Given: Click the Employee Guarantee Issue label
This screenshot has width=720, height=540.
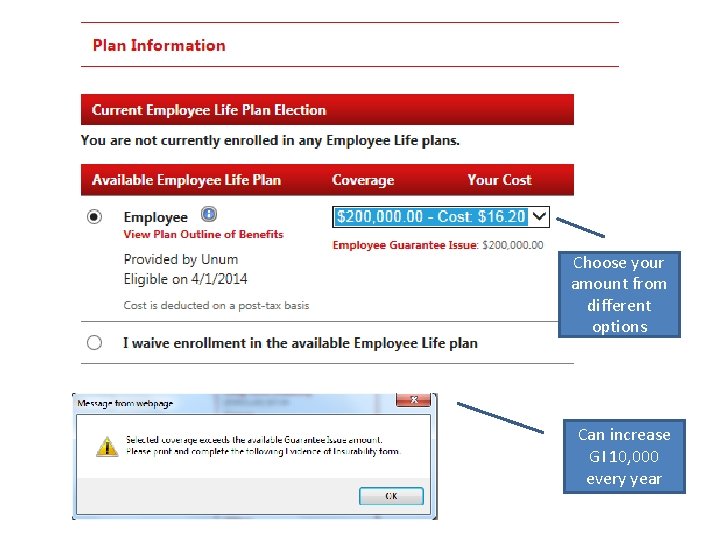Looking at the screenshot, I should (x=405, y=245).
